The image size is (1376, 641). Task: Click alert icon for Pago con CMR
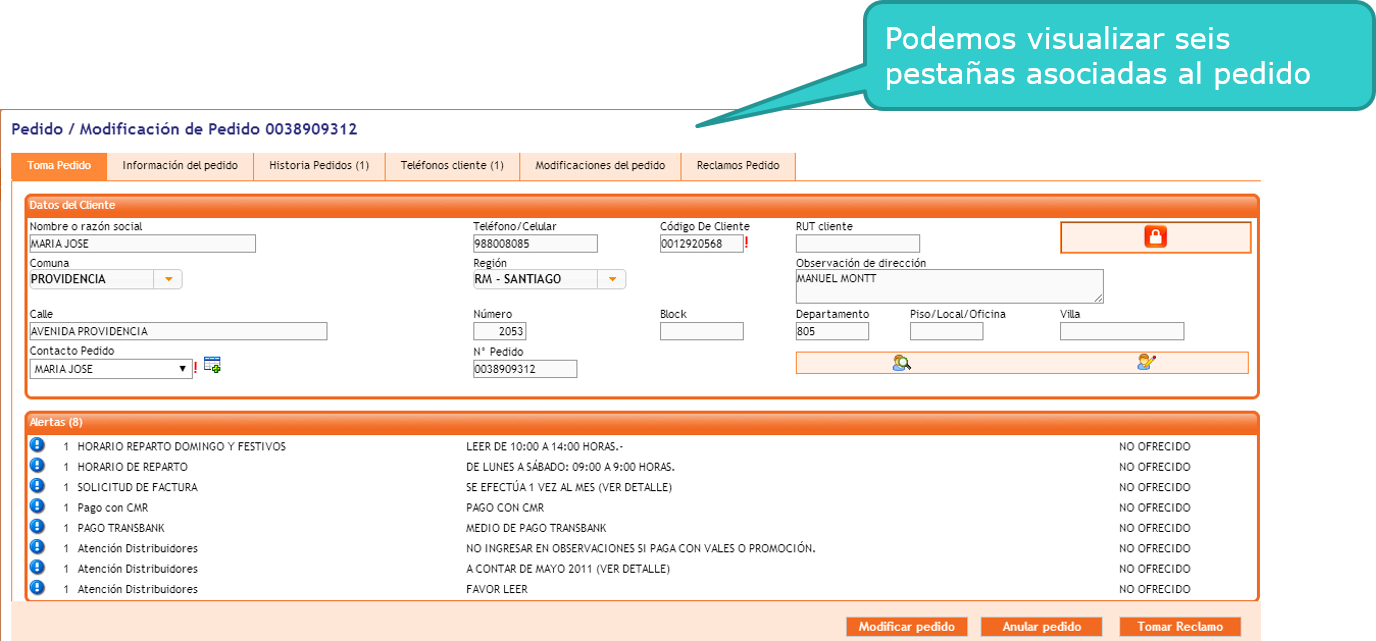[x=38, y=506]
